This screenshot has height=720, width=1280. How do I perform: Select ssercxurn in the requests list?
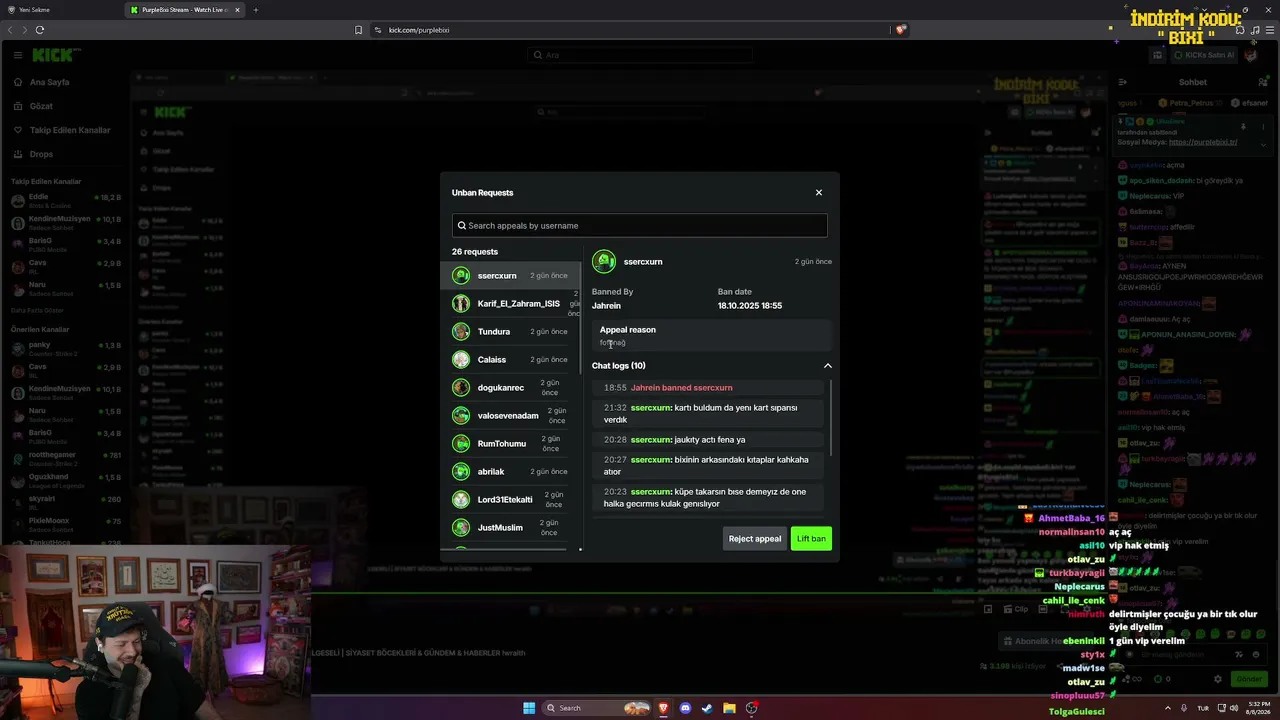(x=510, y=275)
